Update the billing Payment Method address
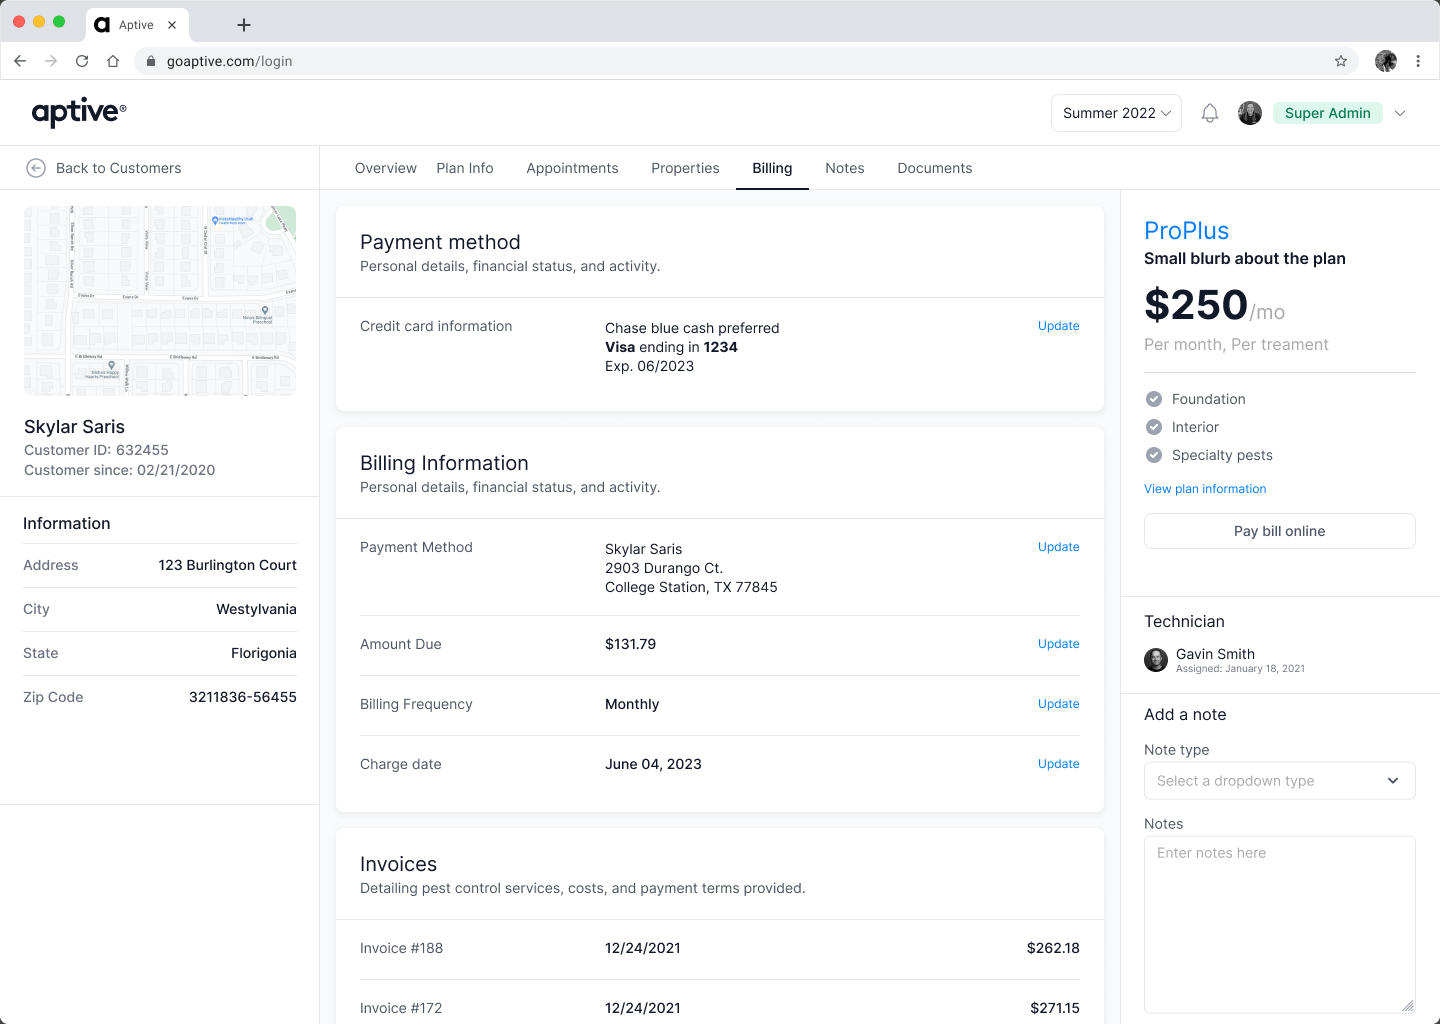Viewport: 1440px width, 1024px height. 1059,547
